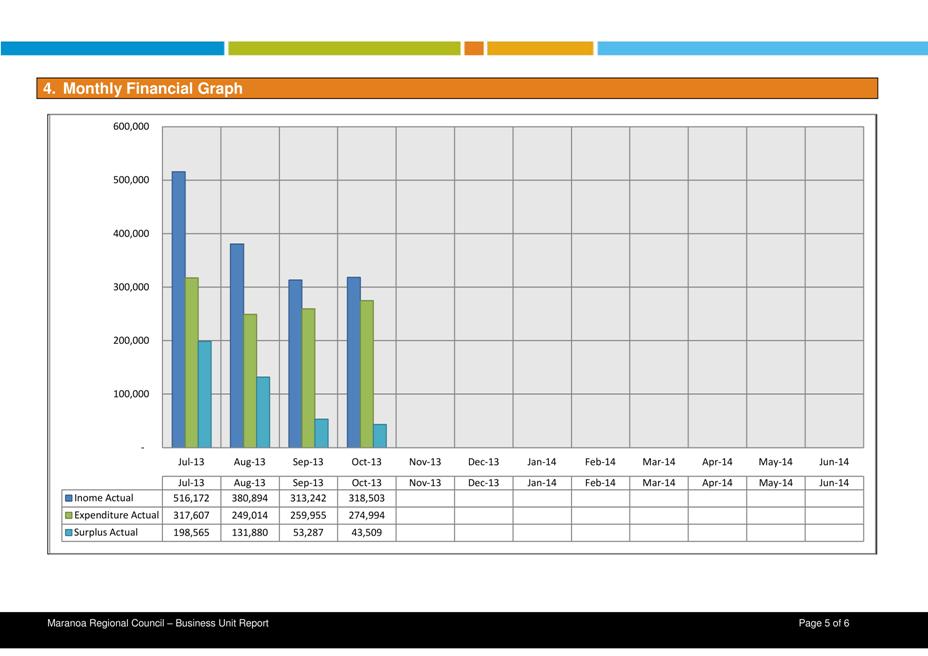Click the 600,000 y-axis label
This screenshot has height=656, width=928.
tap(131, 127)
